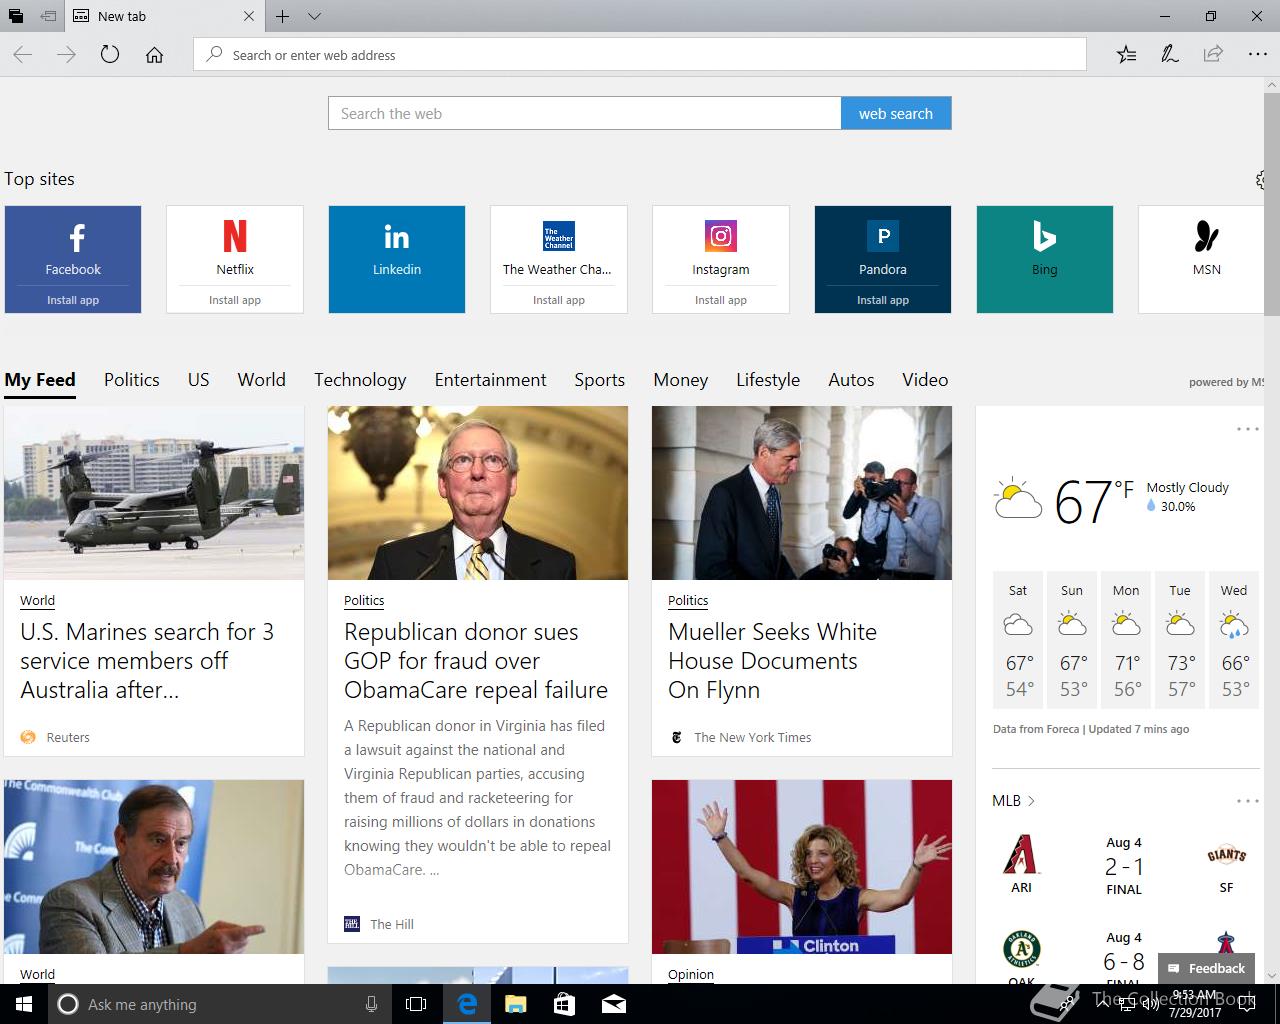Open page settings gear icon
The height and width of the screenshot is (1024, 1280).
pyautogui.click(x=1260, y=180)
